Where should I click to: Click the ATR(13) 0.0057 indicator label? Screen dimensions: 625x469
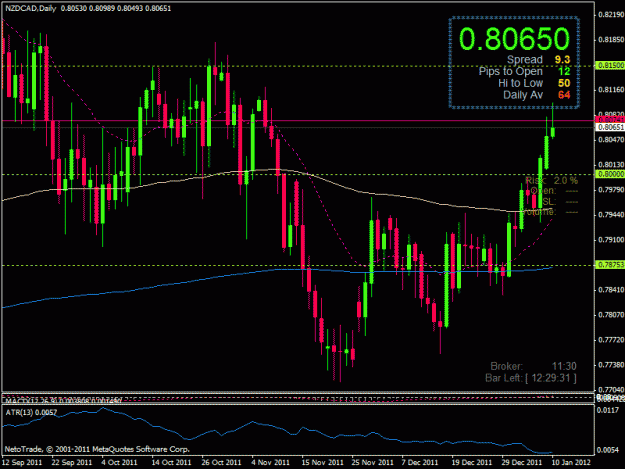click(31, 412)
